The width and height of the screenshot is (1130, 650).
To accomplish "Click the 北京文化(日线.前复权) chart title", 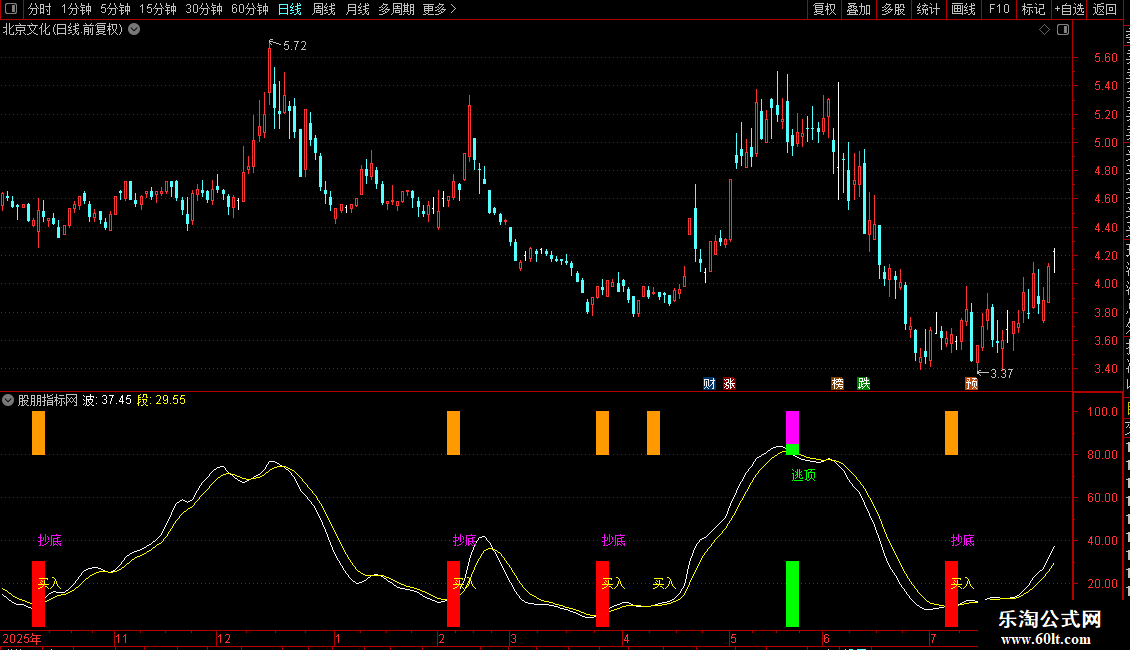I will click(x=63, y=30).
